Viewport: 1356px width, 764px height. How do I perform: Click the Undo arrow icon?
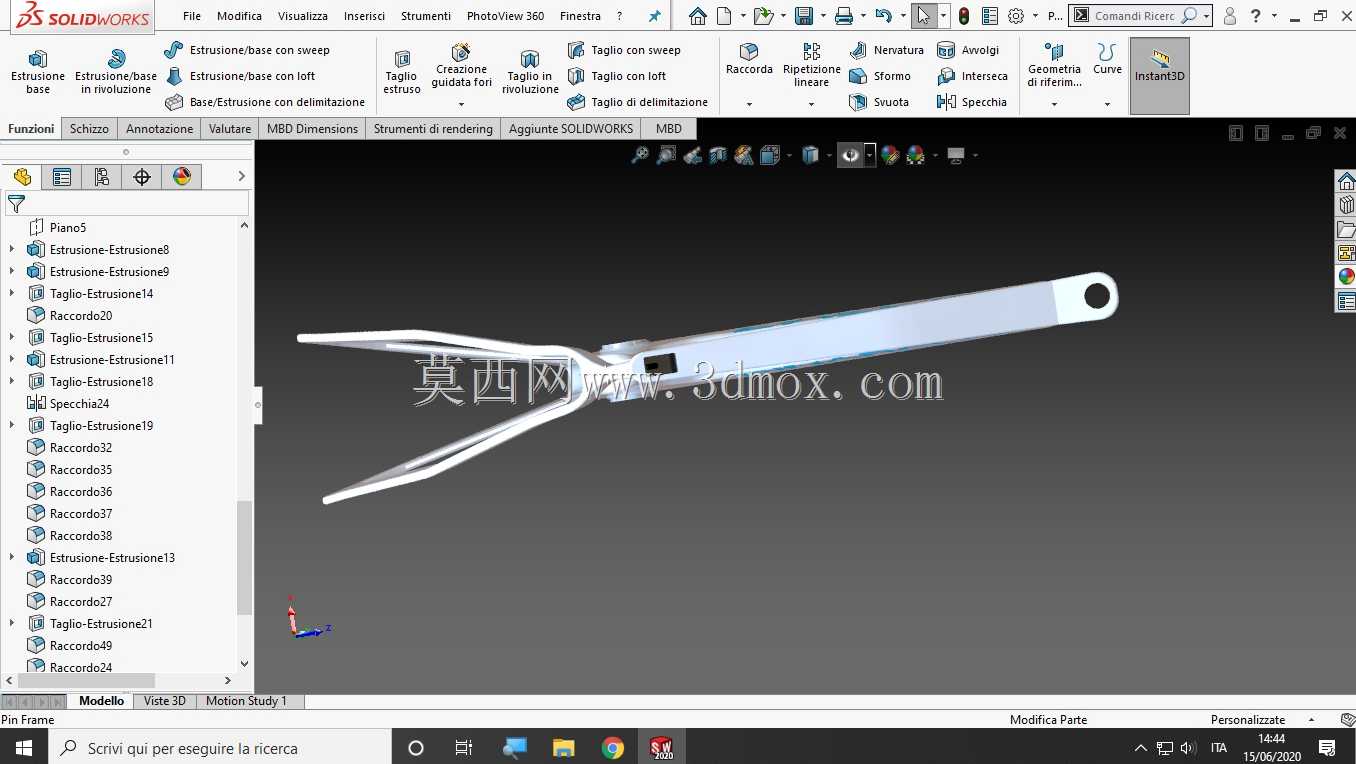[x=883, y=16]
